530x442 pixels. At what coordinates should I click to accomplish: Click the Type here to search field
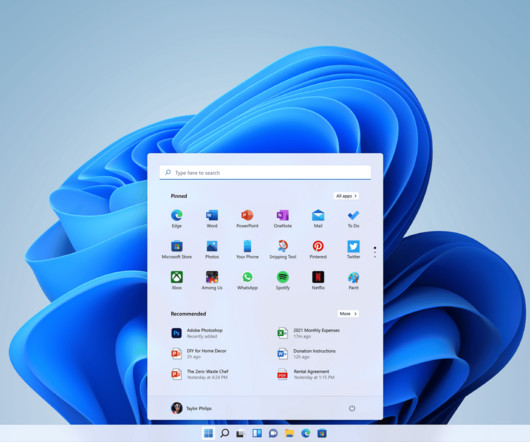(x=265, y=173)
